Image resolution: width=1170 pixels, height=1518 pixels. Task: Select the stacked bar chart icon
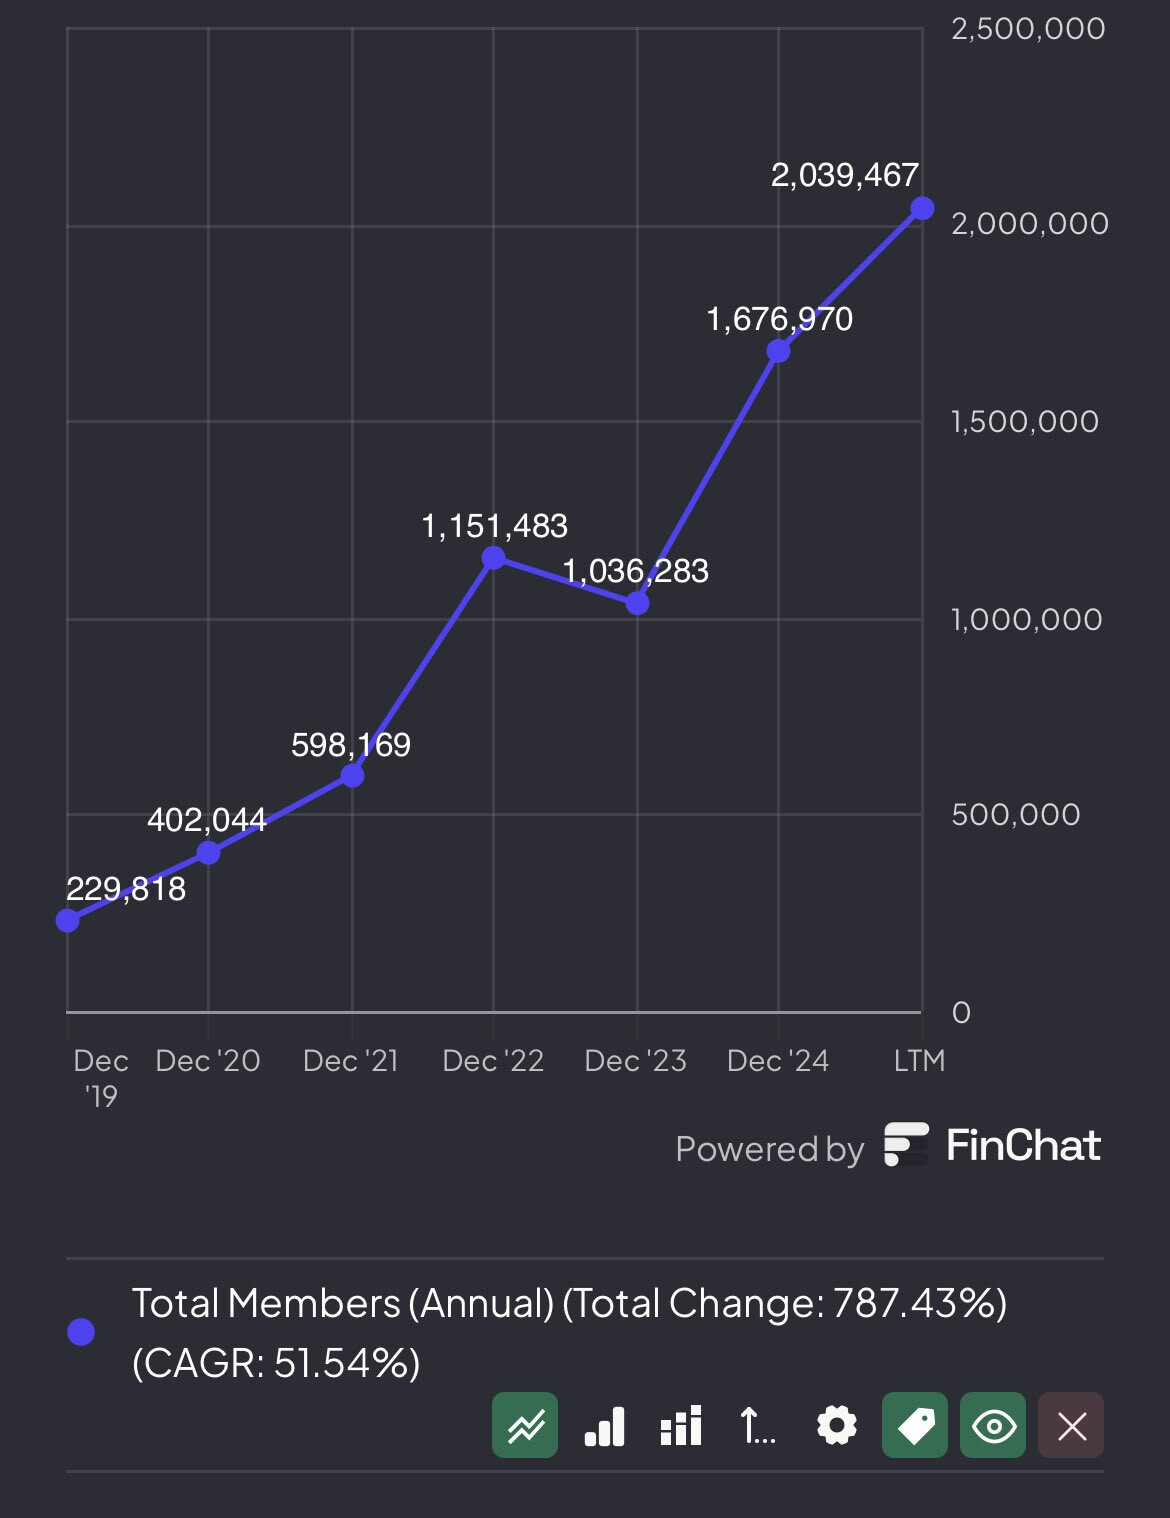[x=681, y=1426]
